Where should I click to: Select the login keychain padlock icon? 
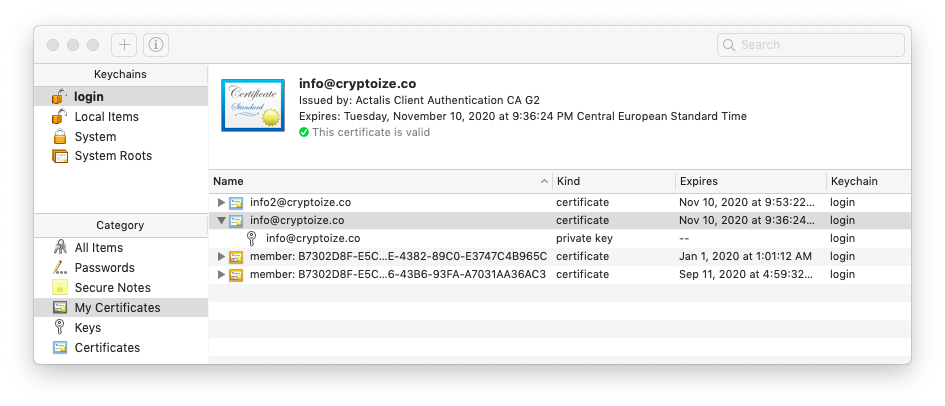pos(59,96)
